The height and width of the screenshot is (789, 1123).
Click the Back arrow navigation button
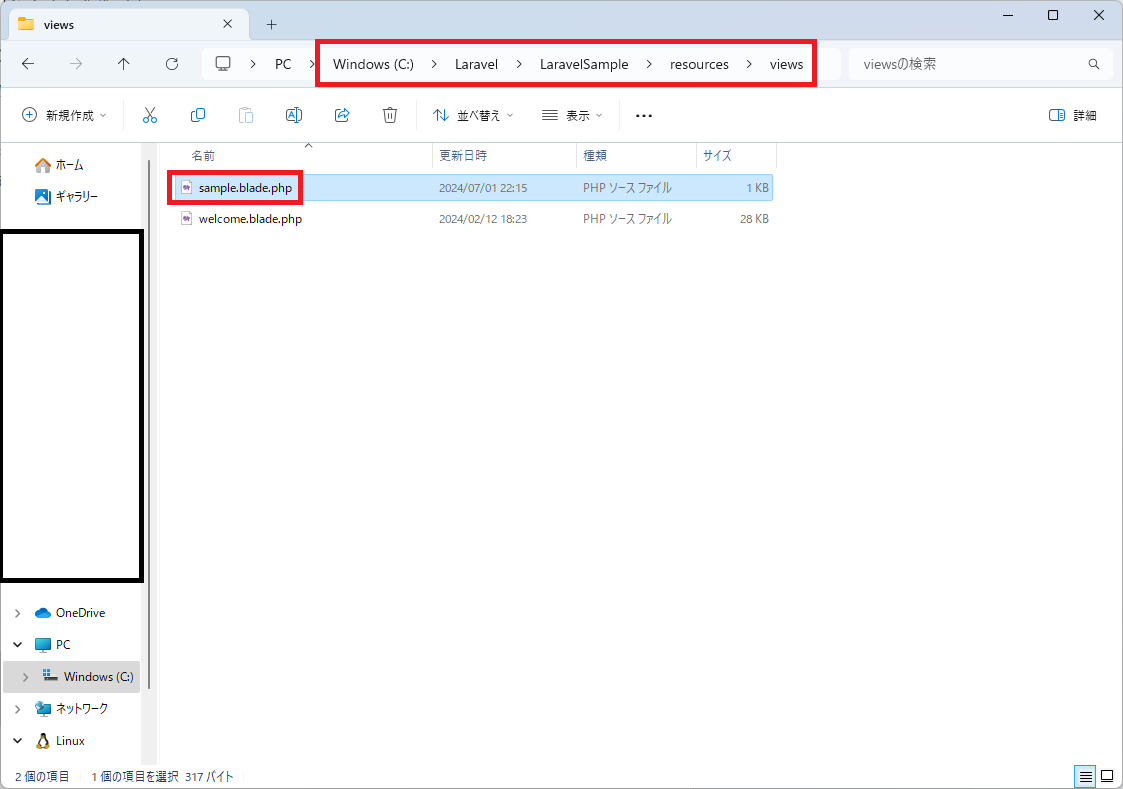pyautogui.click(x=28, y=64)
